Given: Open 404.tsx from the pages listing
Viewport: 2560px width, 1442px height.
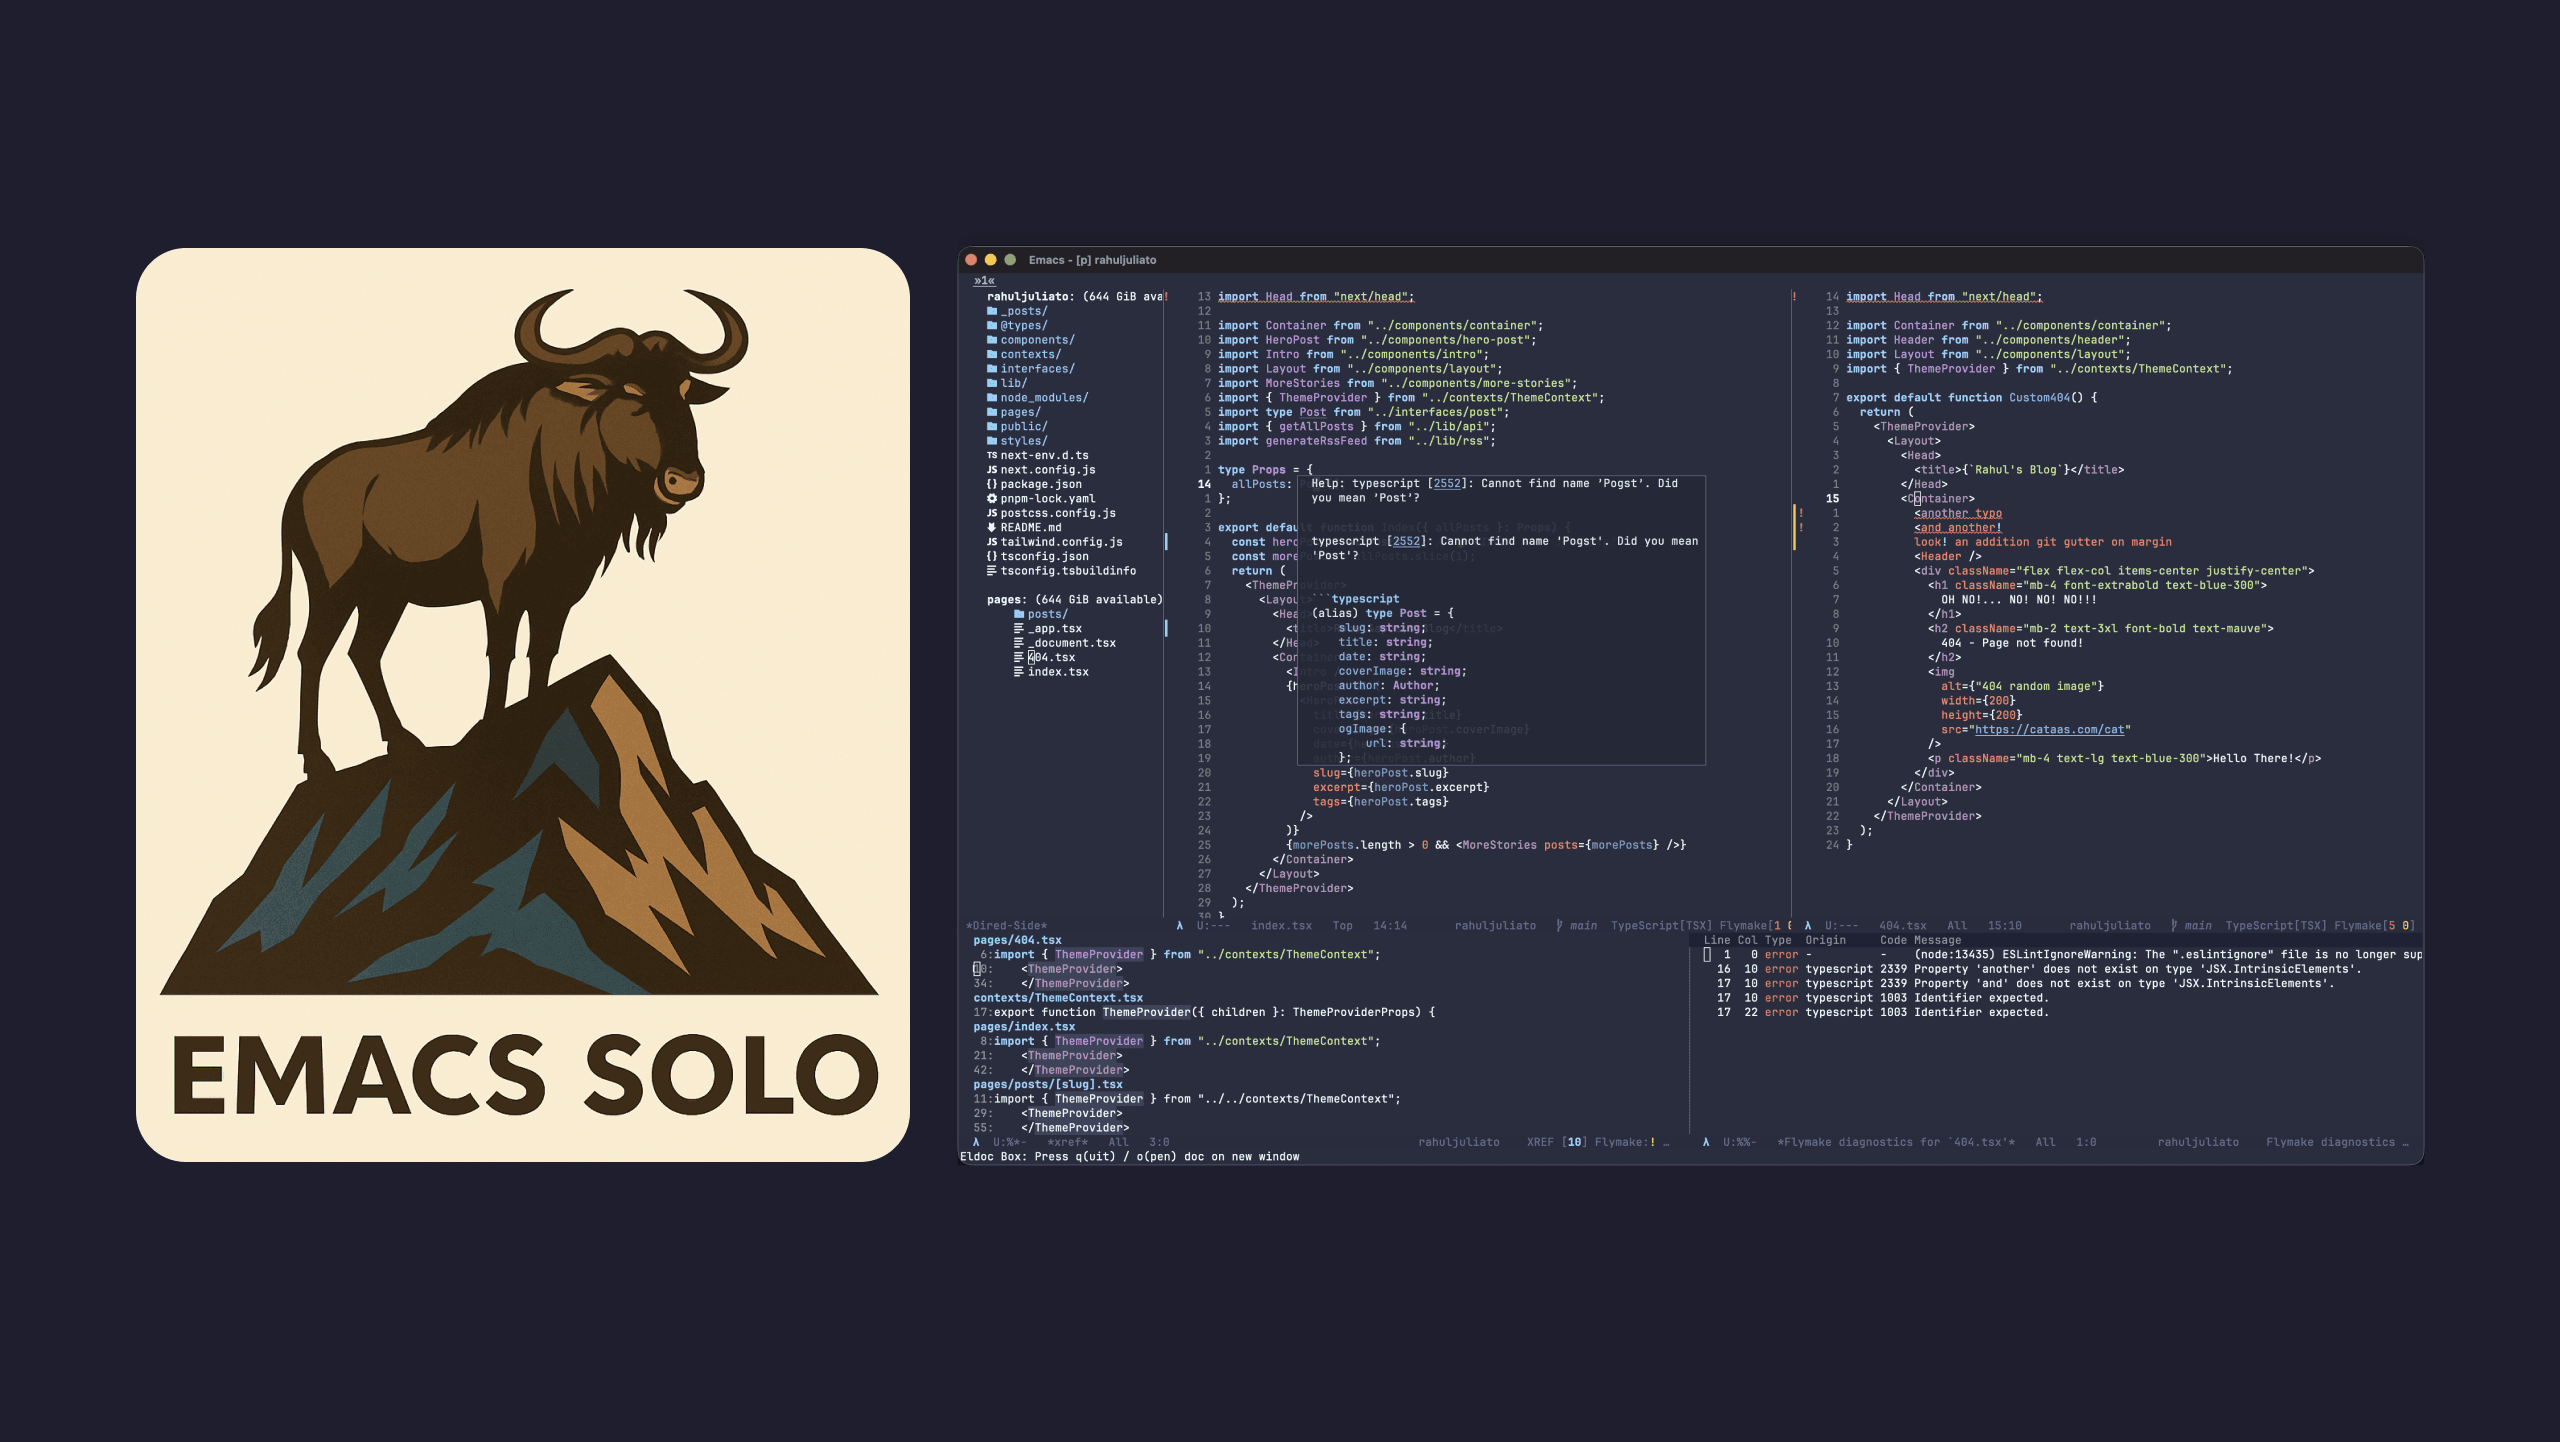Looking at the screenshot, I should 1052,657.
